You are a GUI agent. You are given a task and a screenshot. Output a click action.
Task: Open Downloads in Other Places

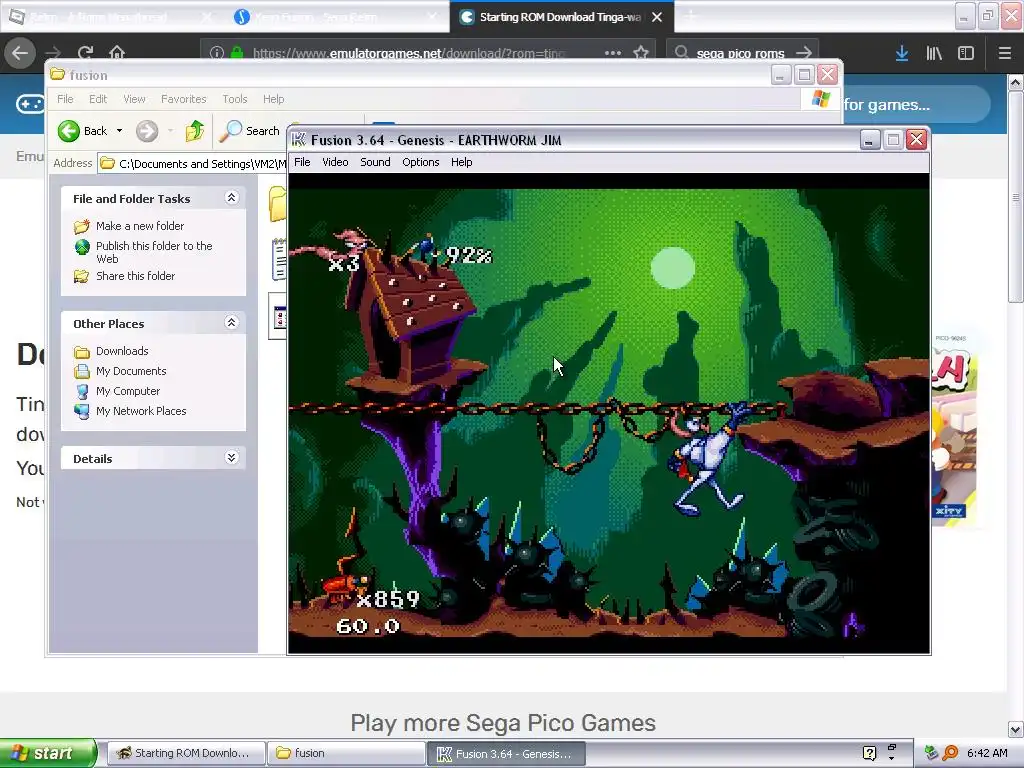point(122,351)
